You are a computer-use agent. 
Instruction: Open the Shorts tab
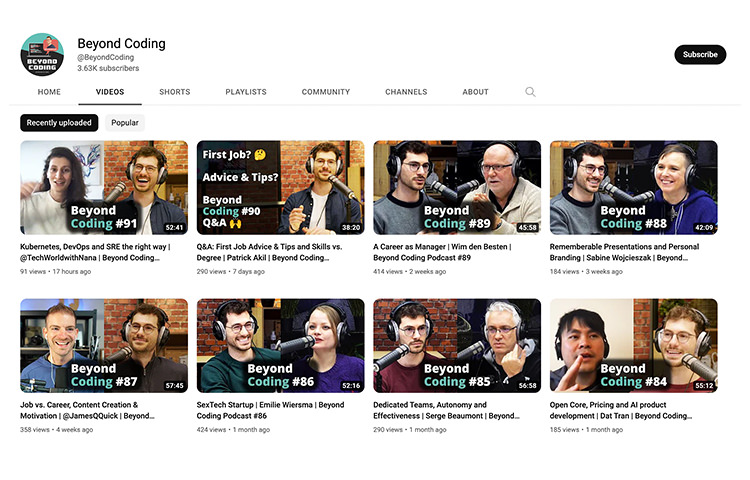pyautogui.click(x=175, y=92)
